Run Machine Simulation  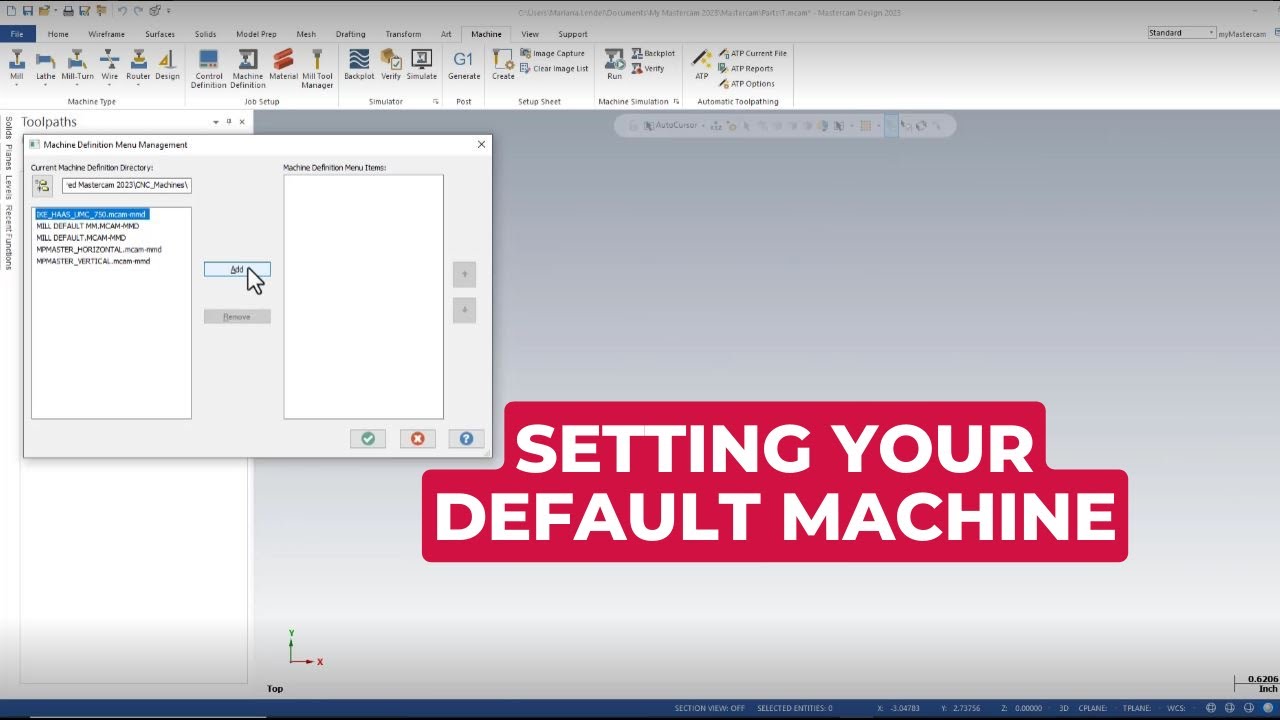[614, 64]
